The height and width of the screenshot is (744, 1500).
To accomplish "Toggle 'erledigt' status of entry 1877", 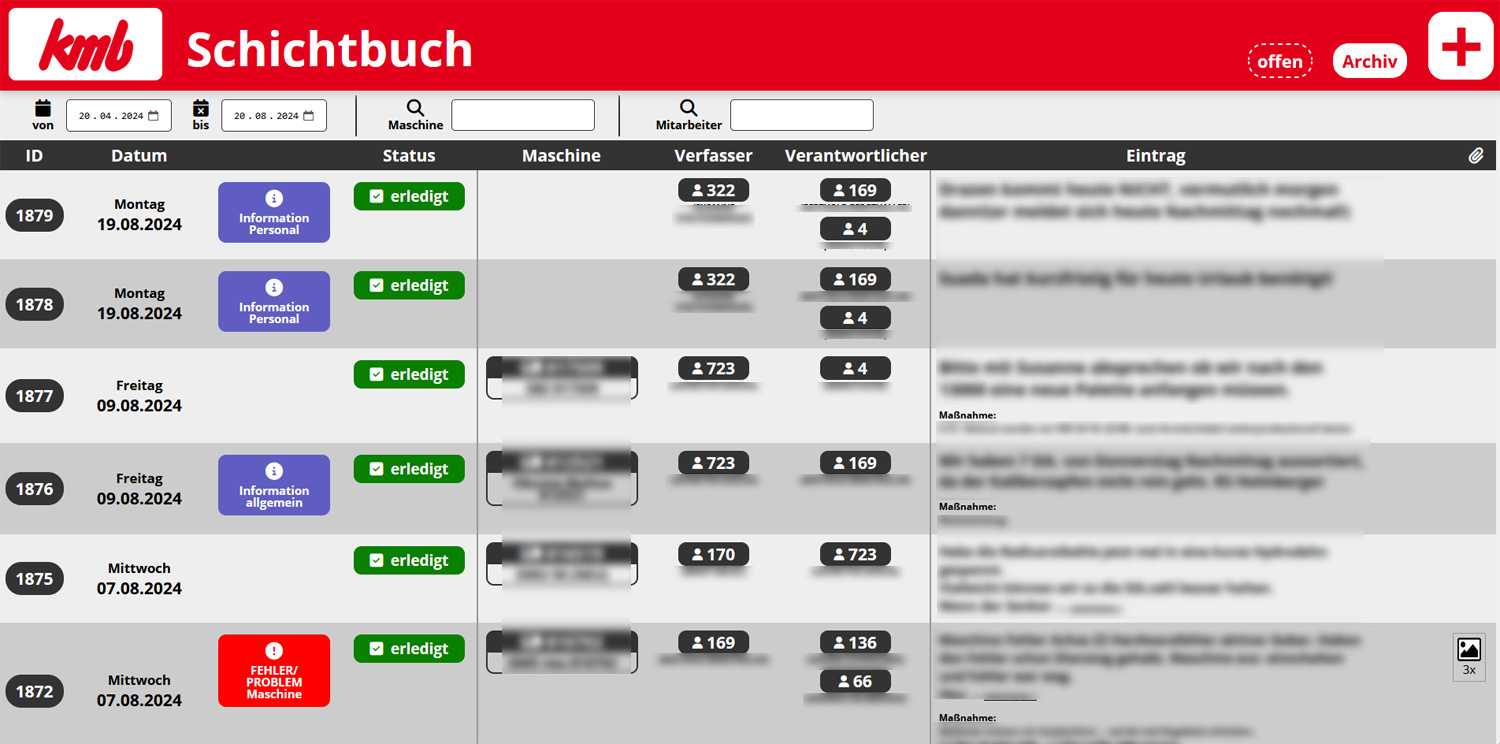I will (409, 374).
